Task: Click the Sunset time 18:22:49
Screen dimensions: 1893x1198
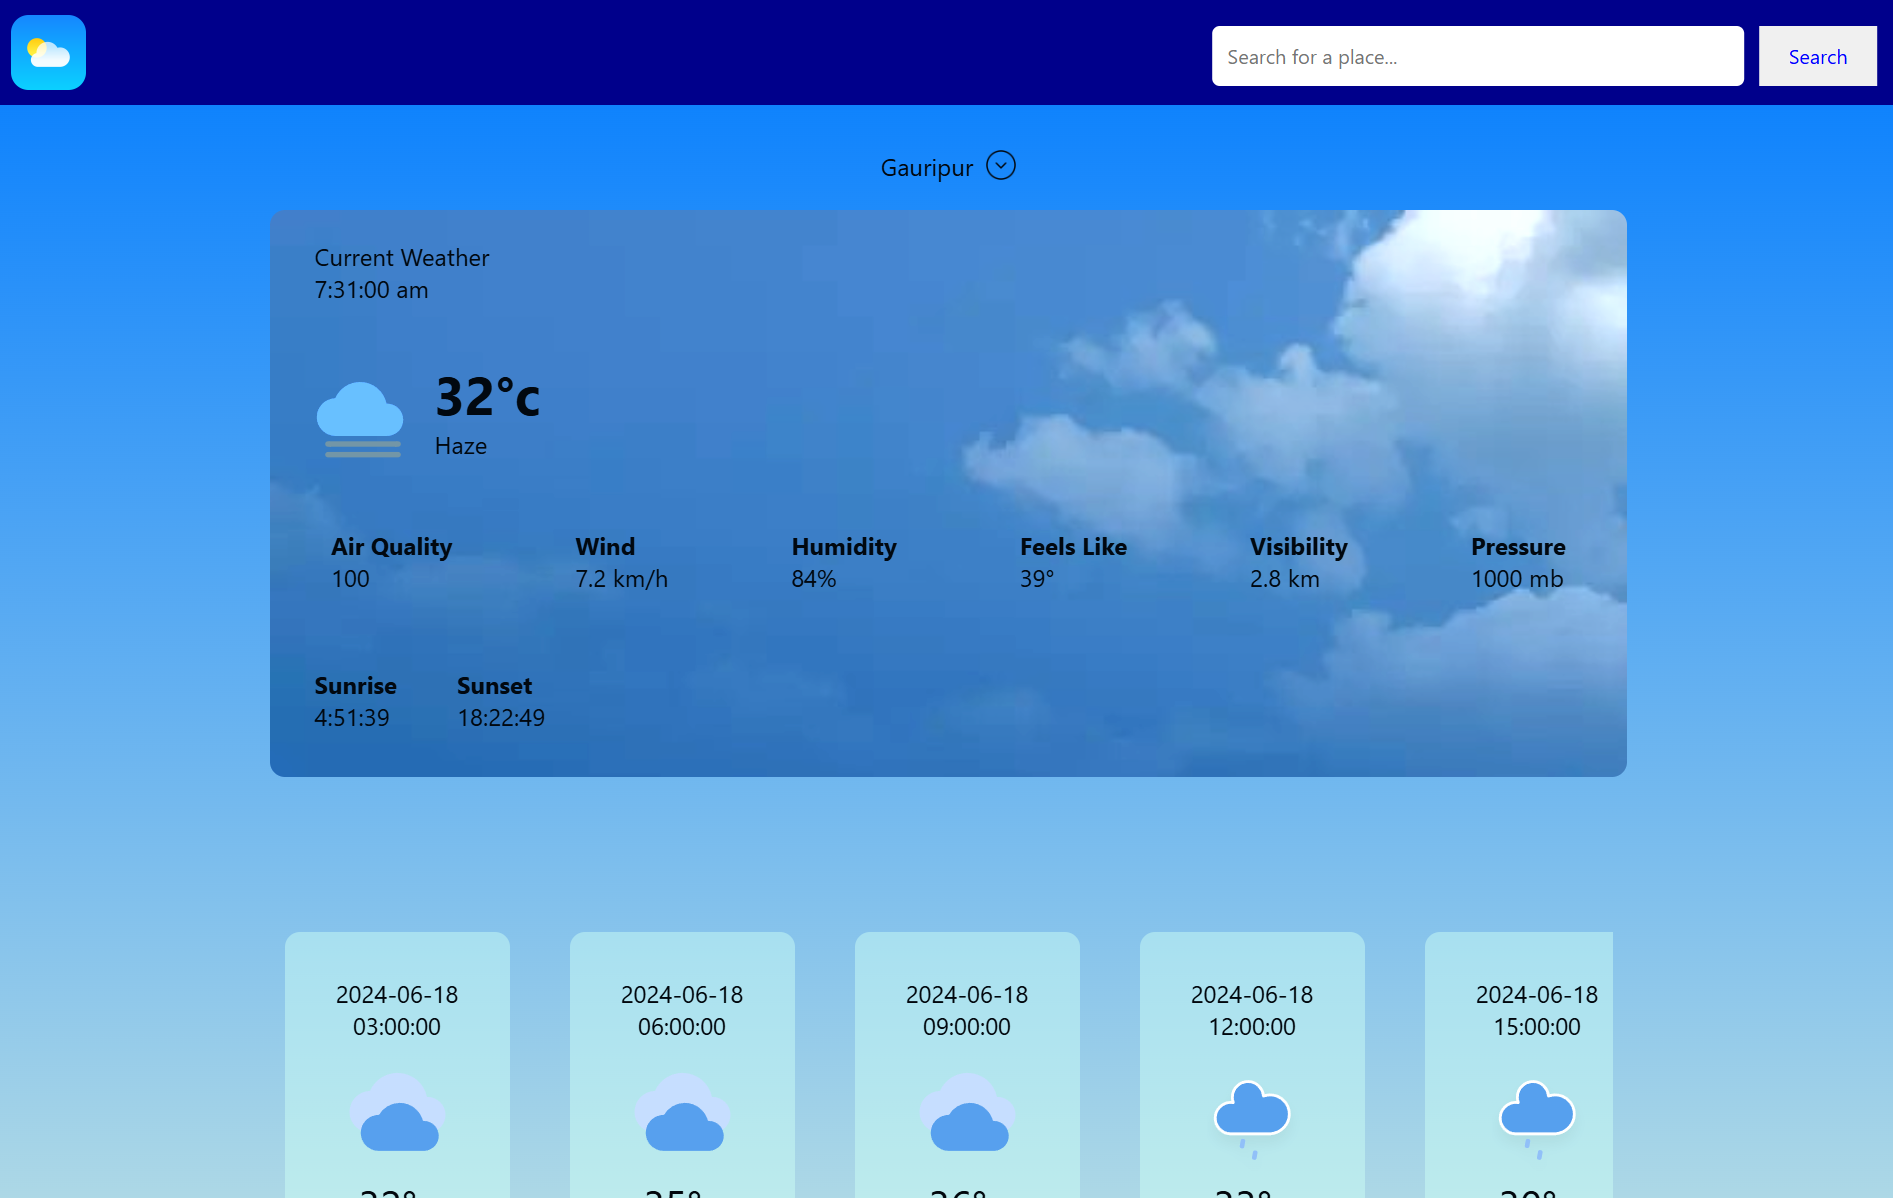Action: coord(500,718)
